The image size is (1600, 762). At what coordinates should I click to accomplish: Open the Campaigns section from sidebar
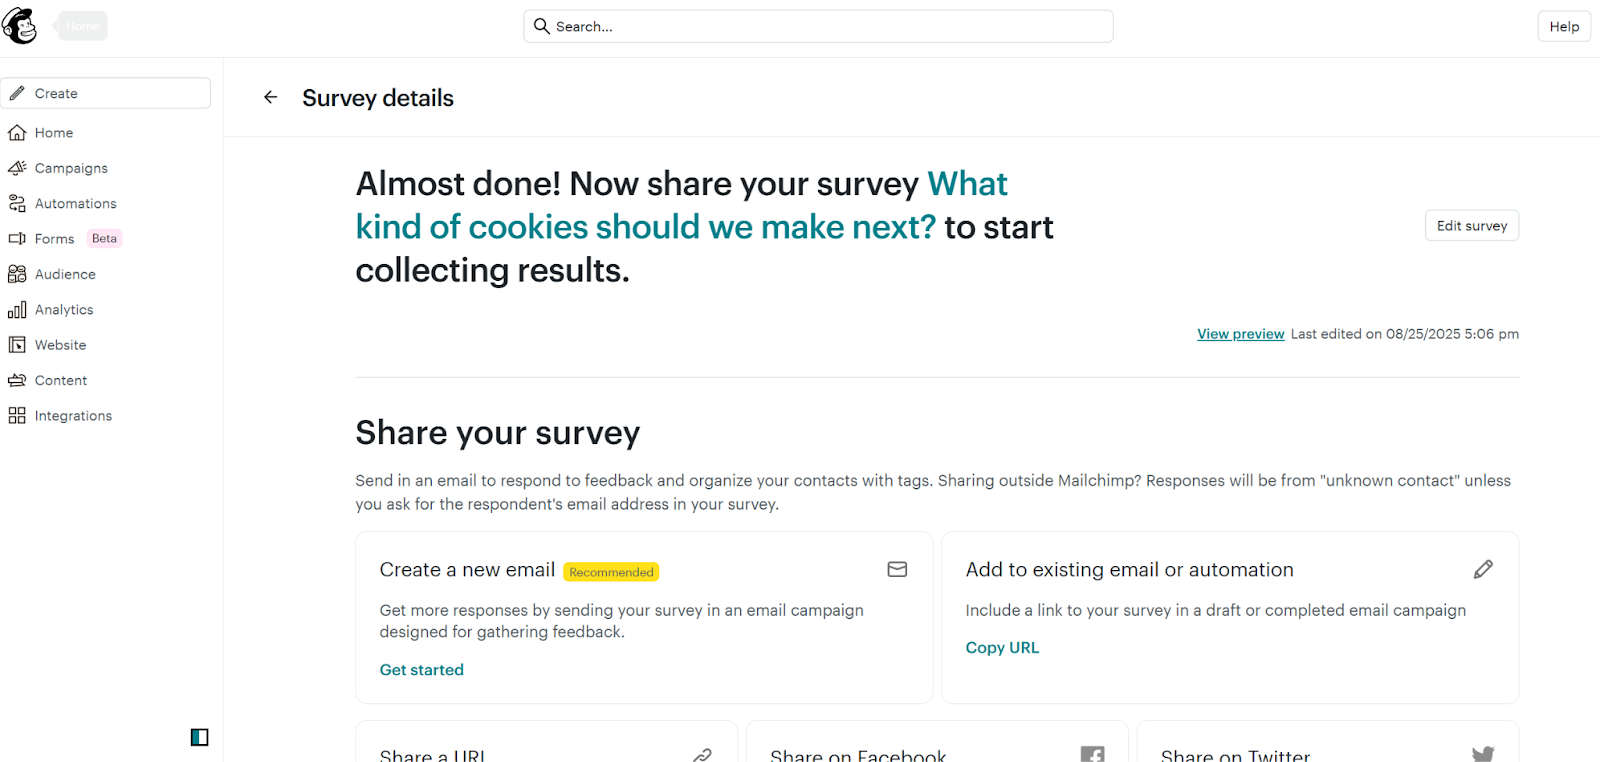pyautogui.click(x=70, y=167)
